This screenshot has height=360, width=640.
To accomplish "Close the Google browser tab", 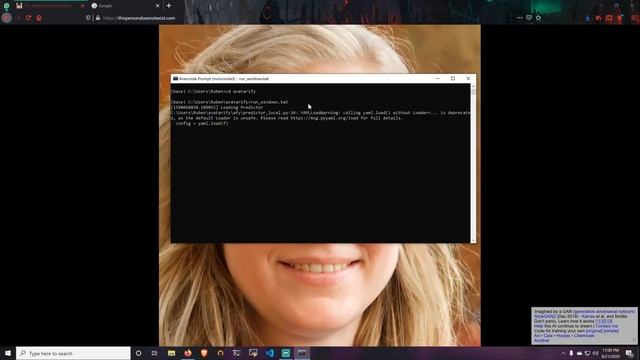I will click(x=158, y=6).
